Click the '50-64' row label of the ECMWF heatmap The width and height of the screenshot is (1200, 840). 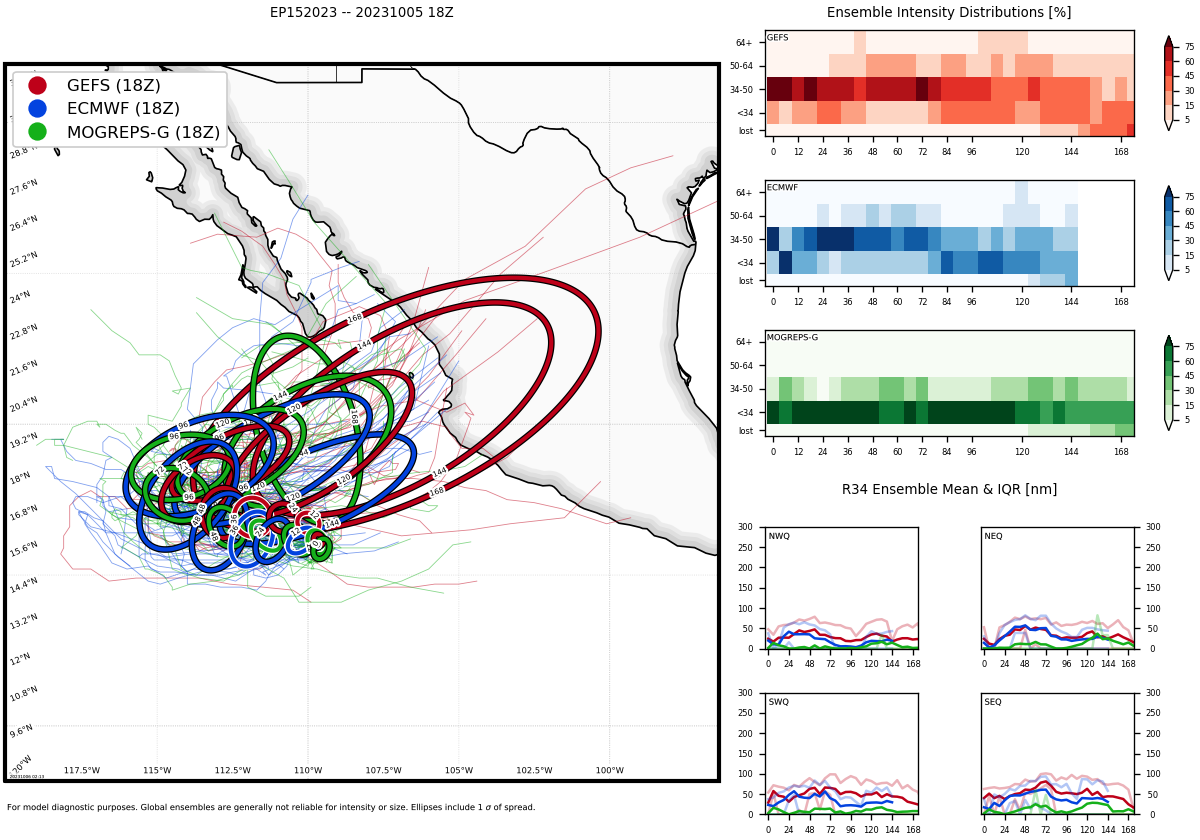[x=741, y=216]
